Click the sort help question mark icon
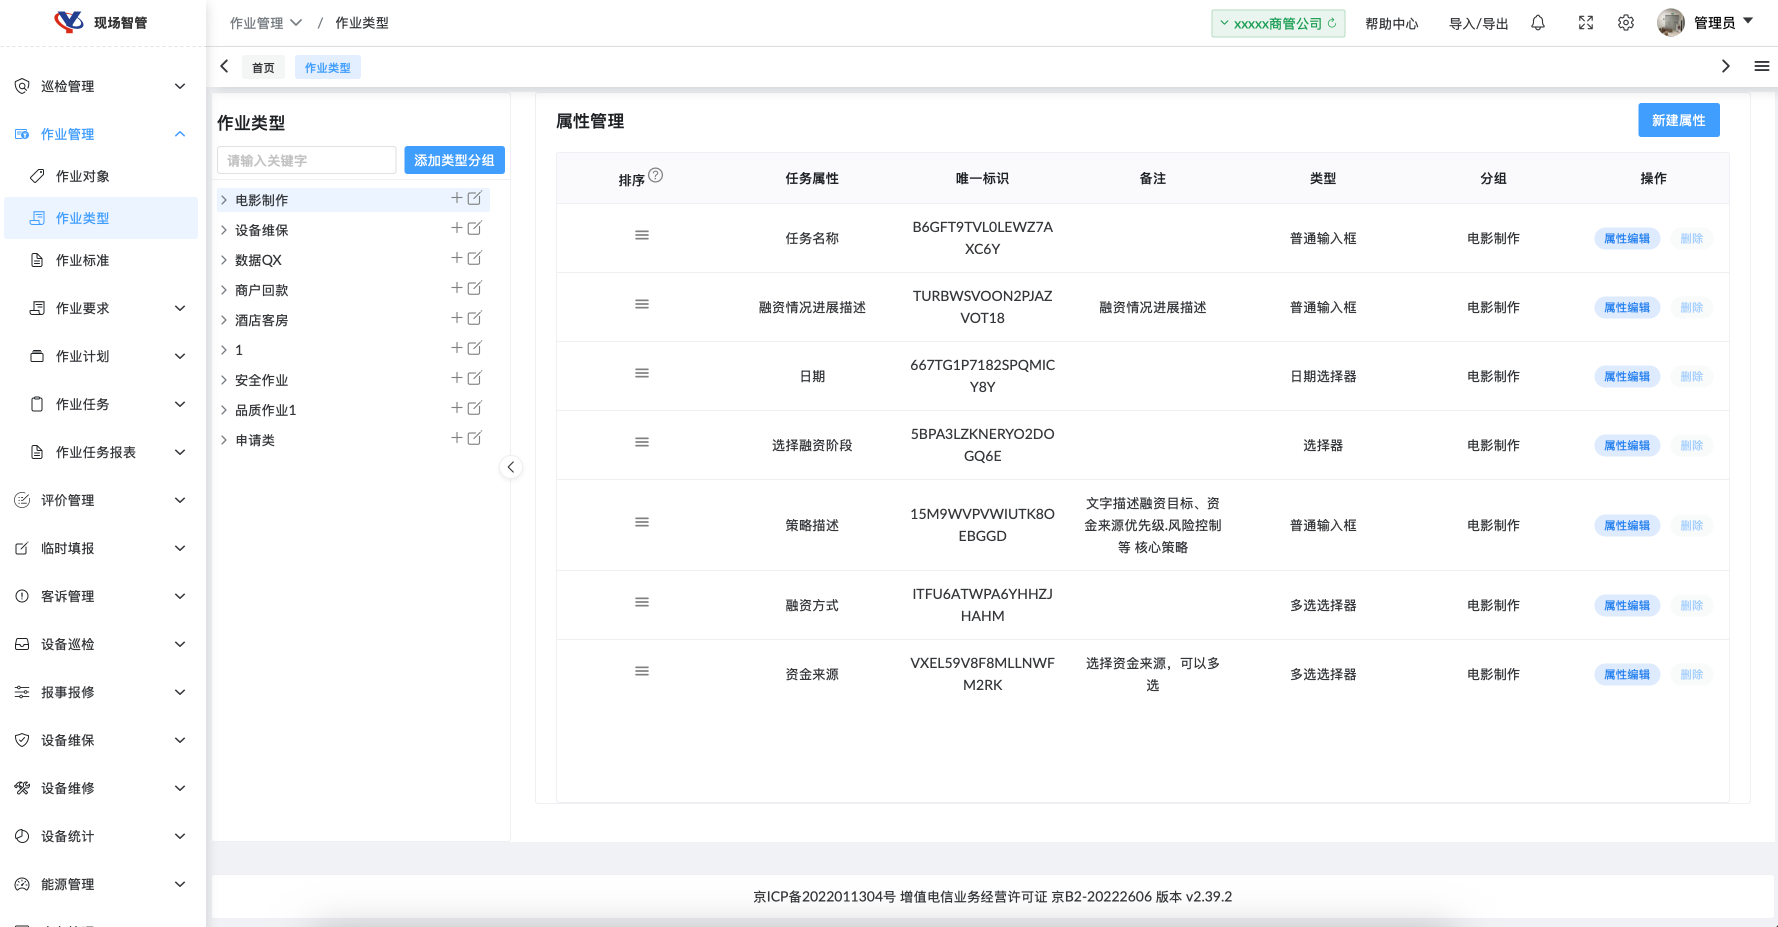This screenshot has width=1778, height=927. coord(656,175)
